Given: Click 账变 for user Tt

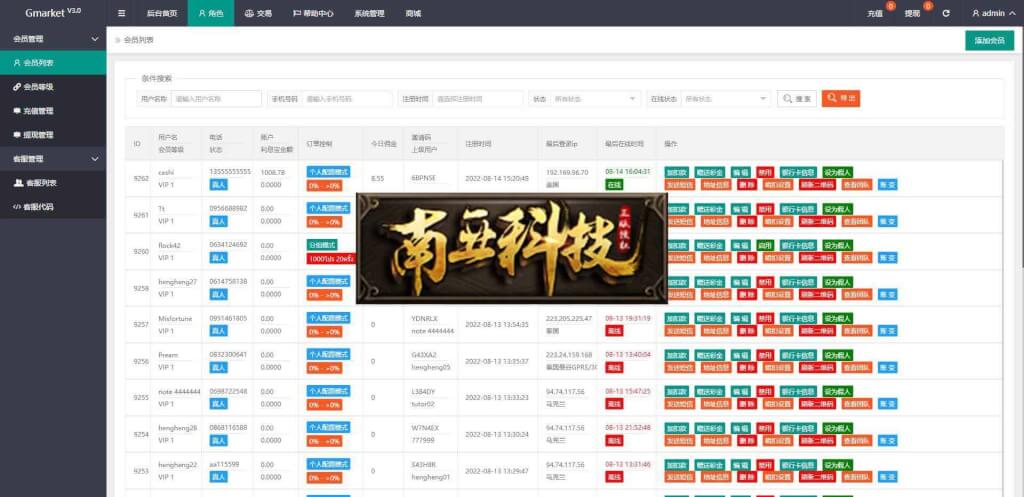Looking at the screenshot, I should [x=888, y=221].
